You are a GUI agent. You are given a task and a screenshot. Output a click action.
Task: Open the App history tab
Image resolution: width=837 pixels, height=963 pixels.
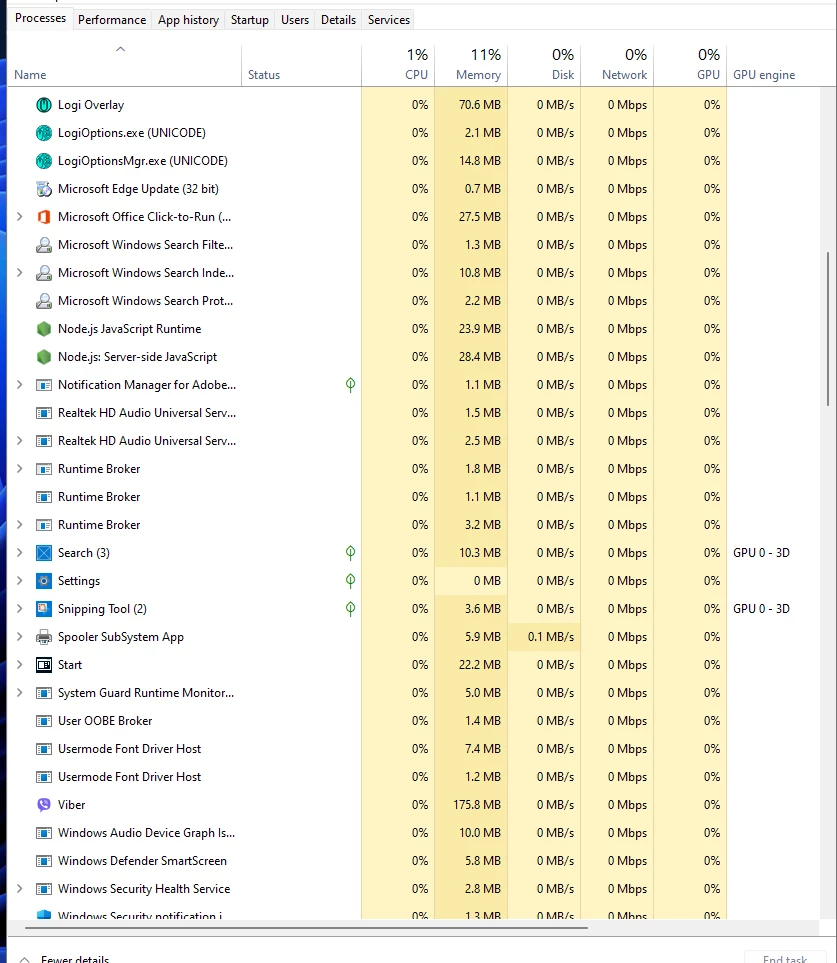(x=188, y=20)
